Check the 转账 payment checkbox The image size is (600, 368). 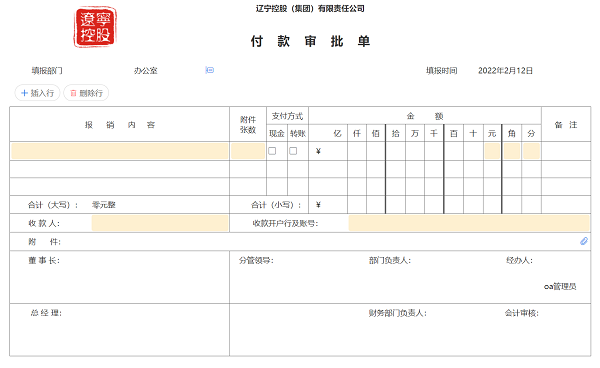[293, 151]
